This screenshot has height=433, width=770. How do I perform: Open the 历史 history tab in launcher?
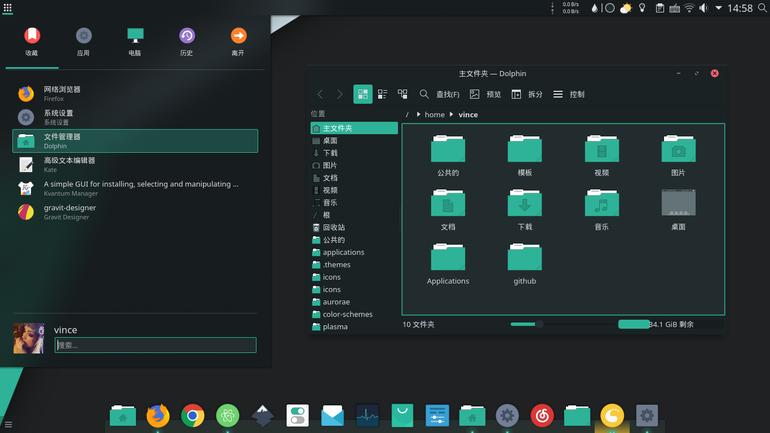click(187, 42)
